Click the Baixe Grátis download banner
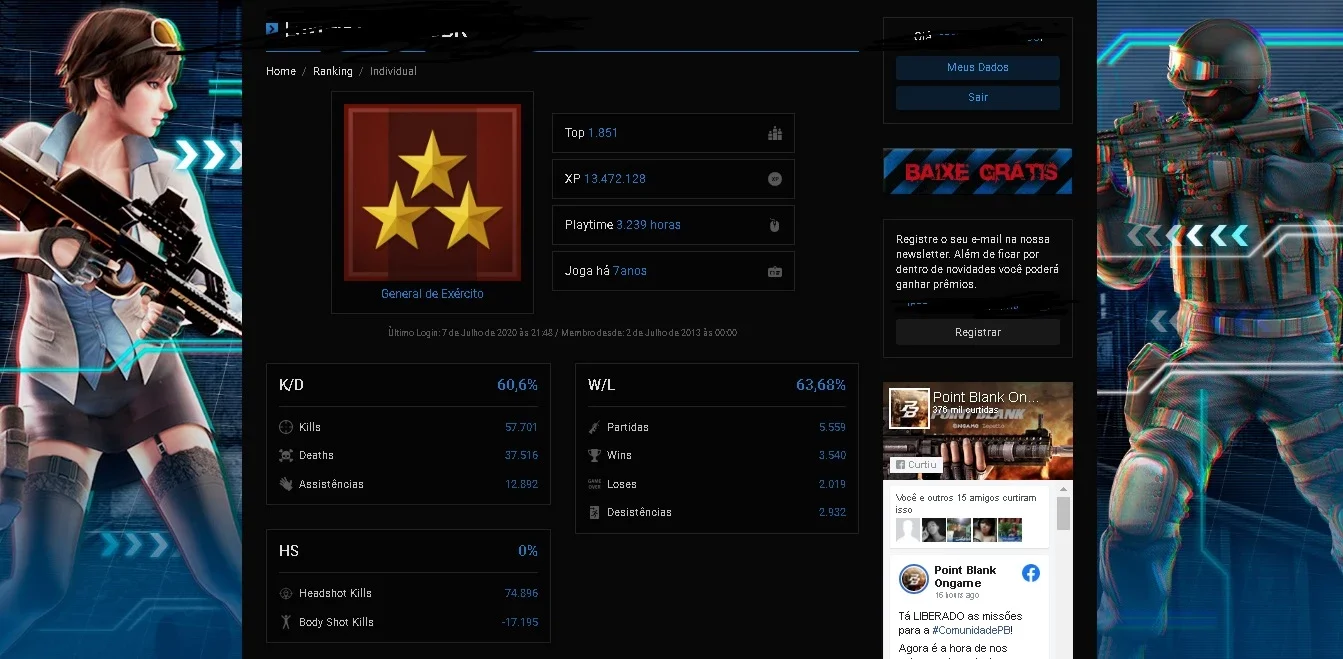This screenshot has height=659, width=1343. [977, 171]
